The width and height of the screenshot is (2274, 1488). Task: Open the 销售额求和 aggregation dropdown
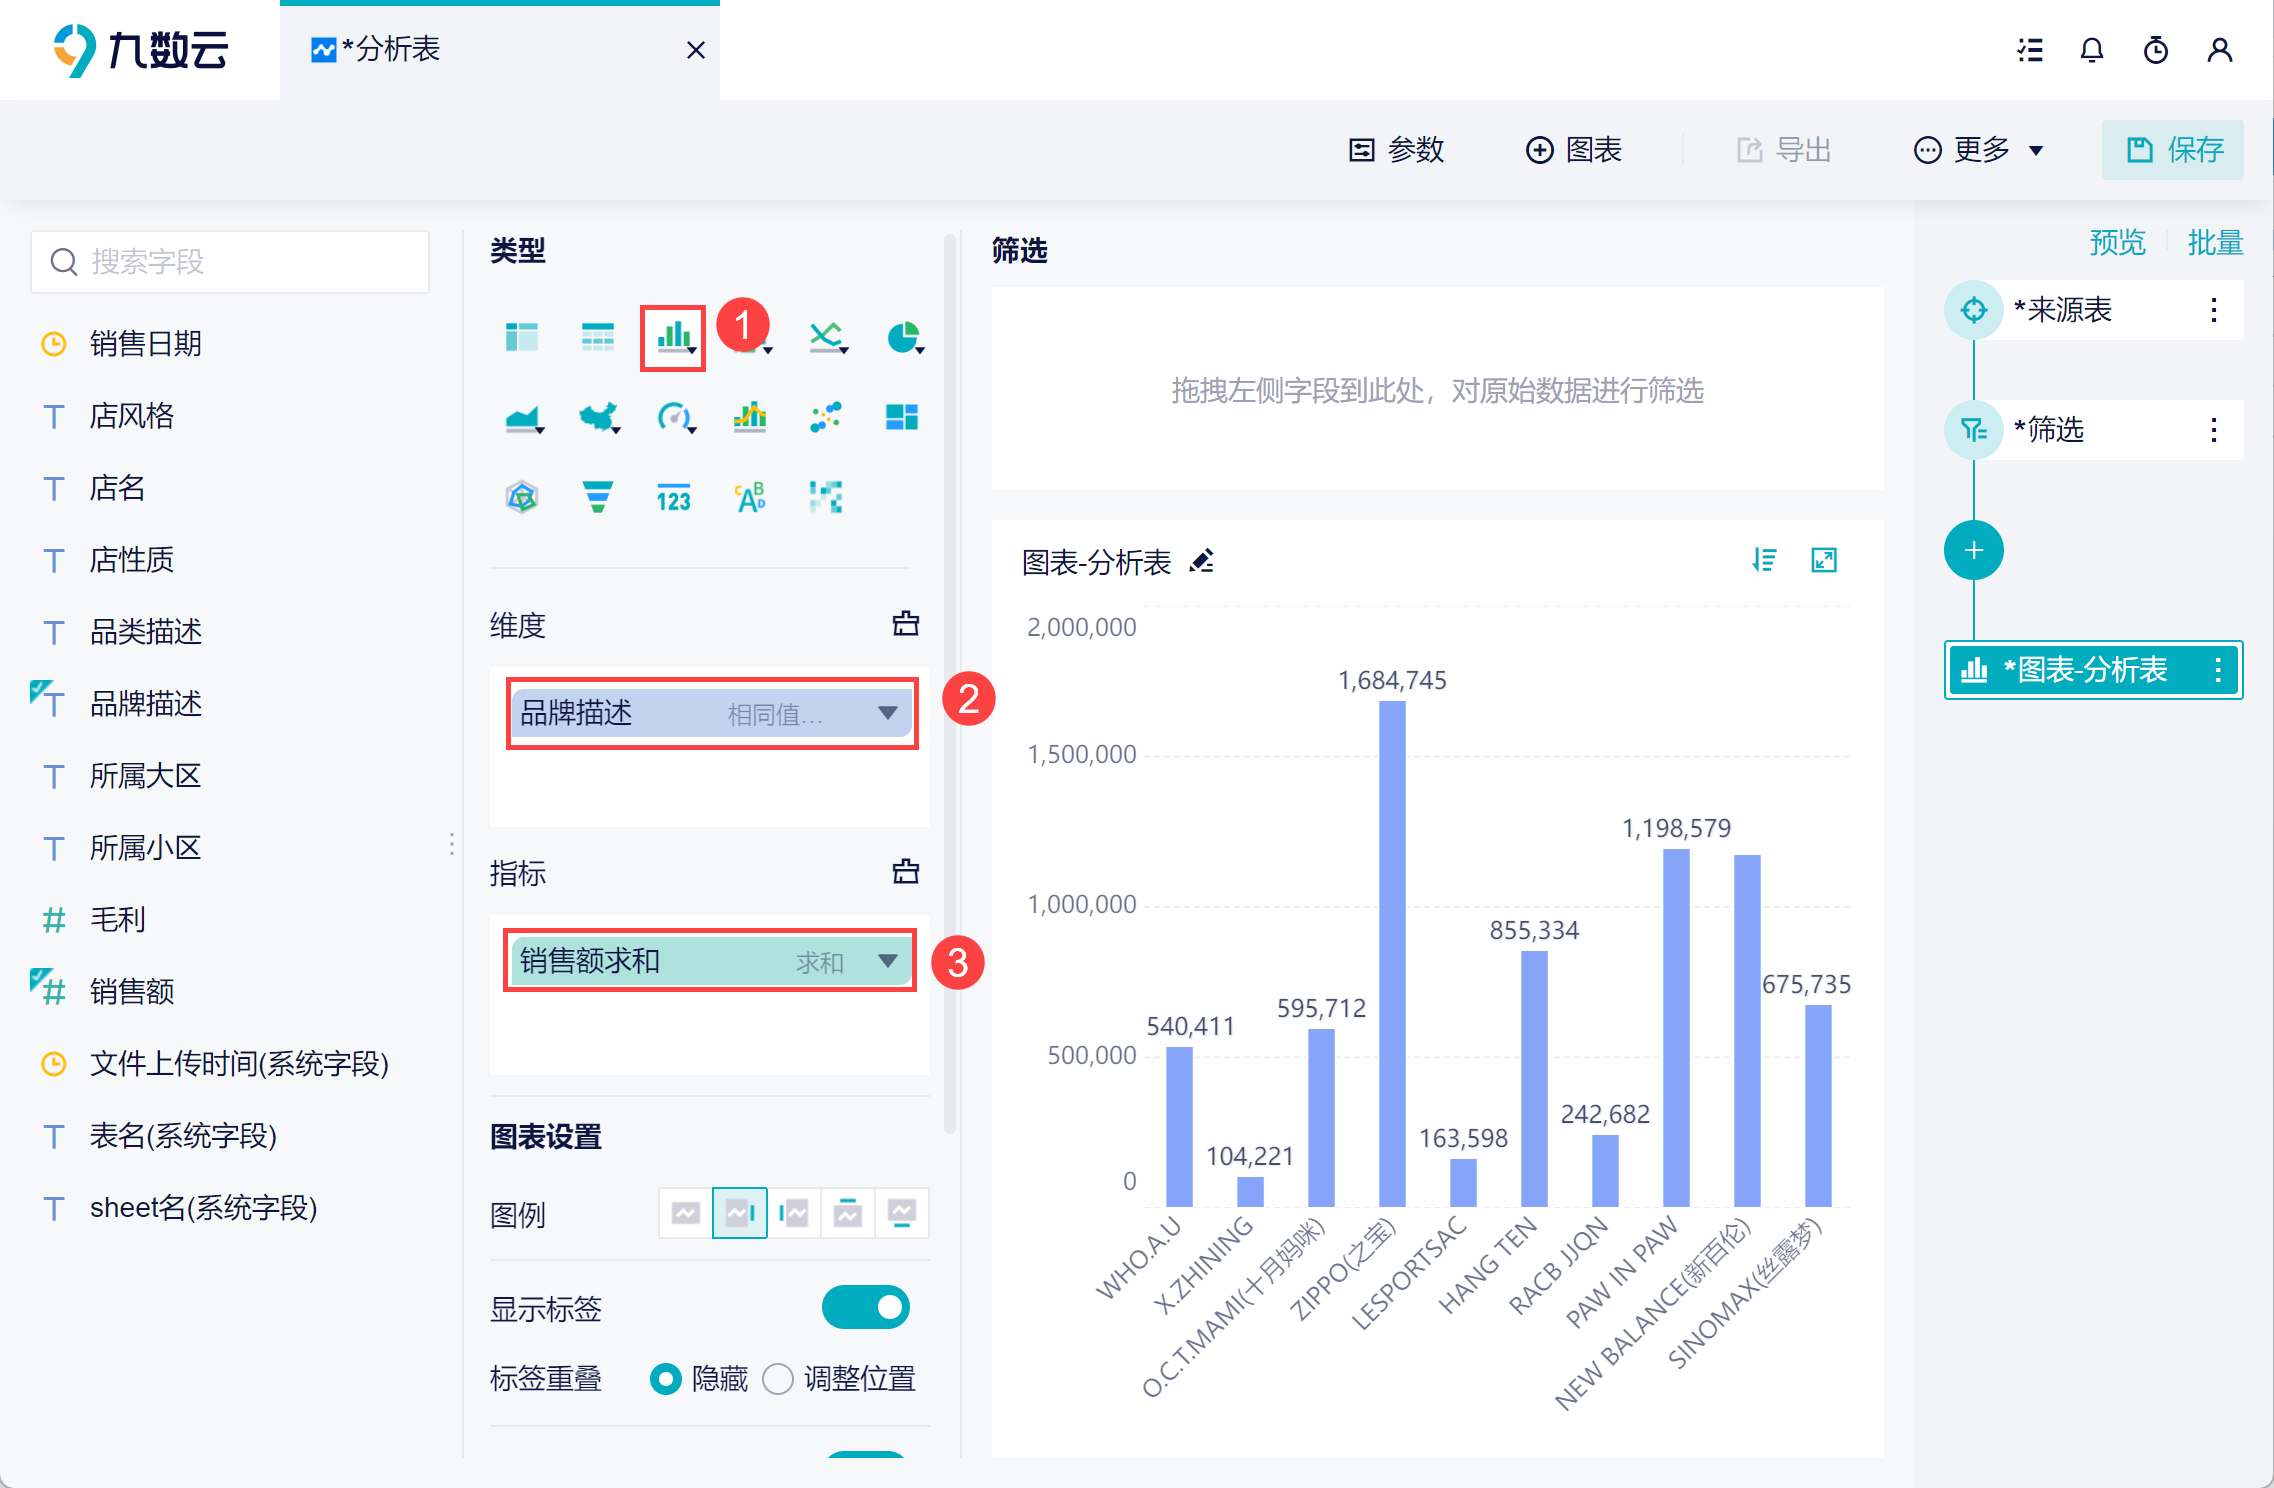(887, 961)
